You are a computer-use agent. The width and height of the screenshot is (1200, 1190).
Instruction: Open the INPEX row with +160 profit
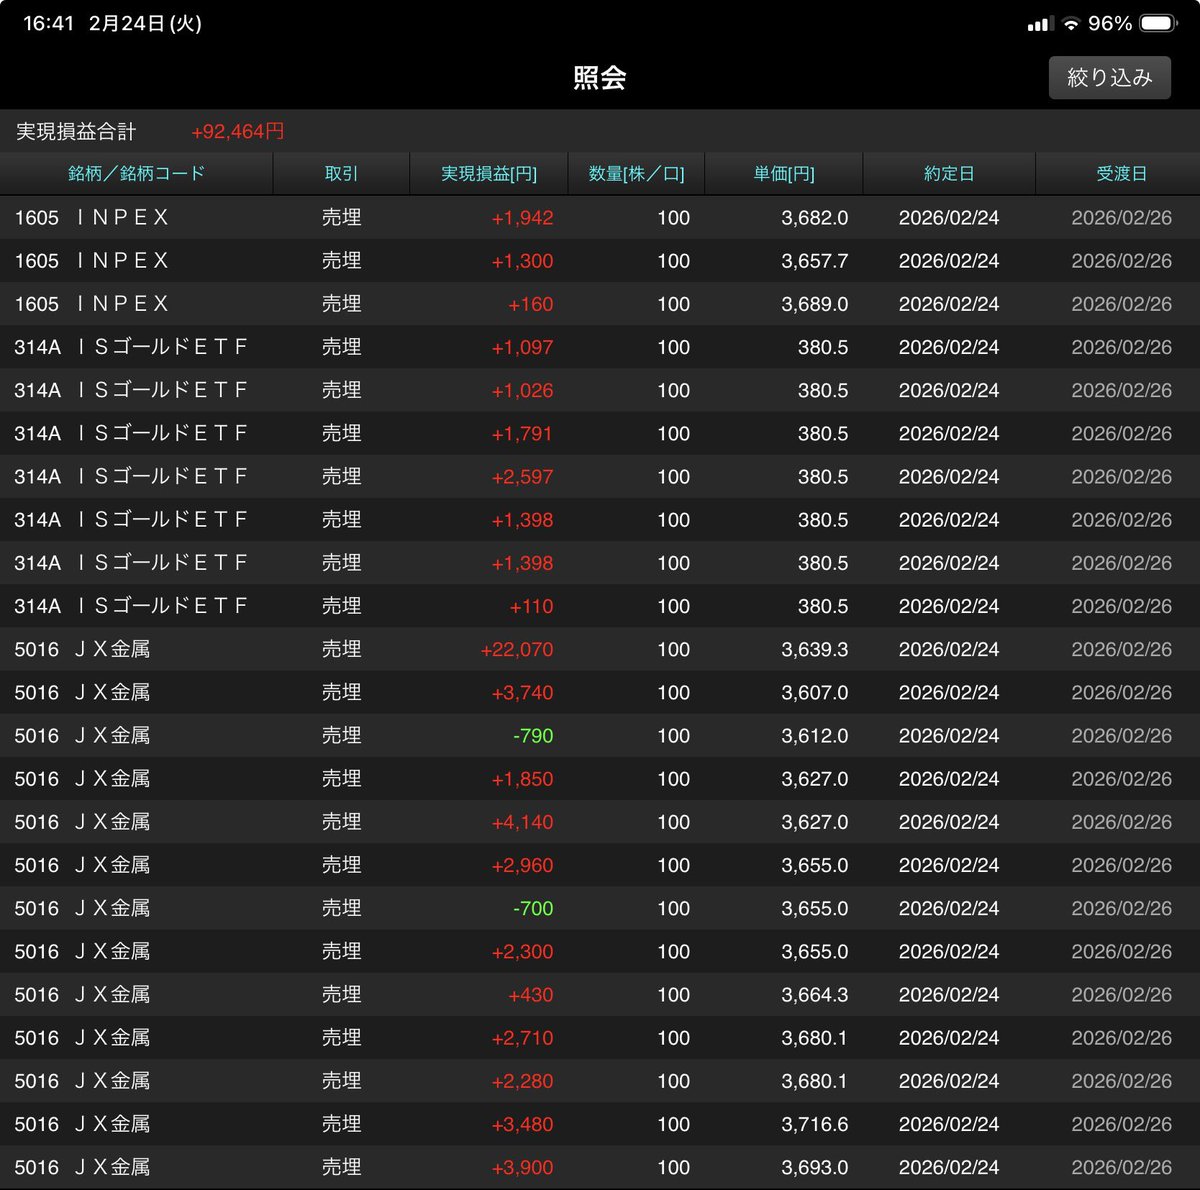point(600,303)
